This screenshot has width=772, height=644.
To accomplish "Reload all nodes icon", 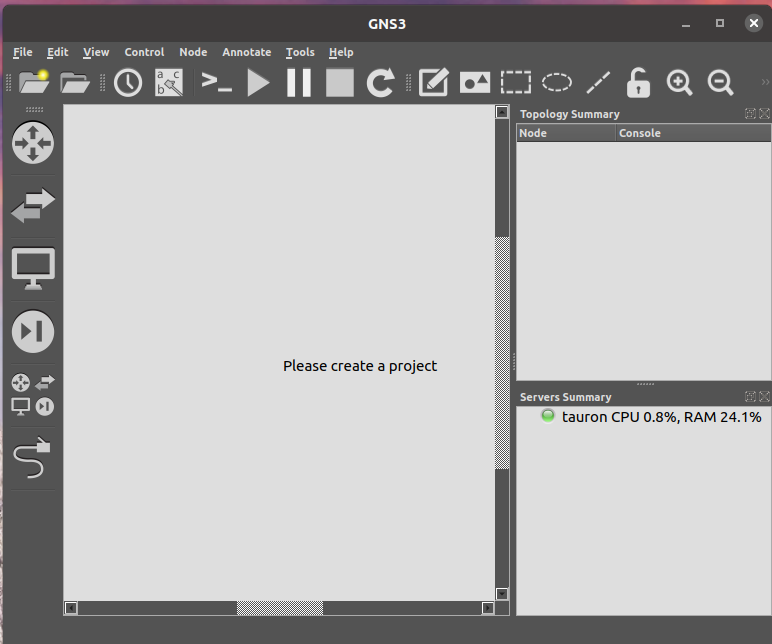I will tap(380, 82).
